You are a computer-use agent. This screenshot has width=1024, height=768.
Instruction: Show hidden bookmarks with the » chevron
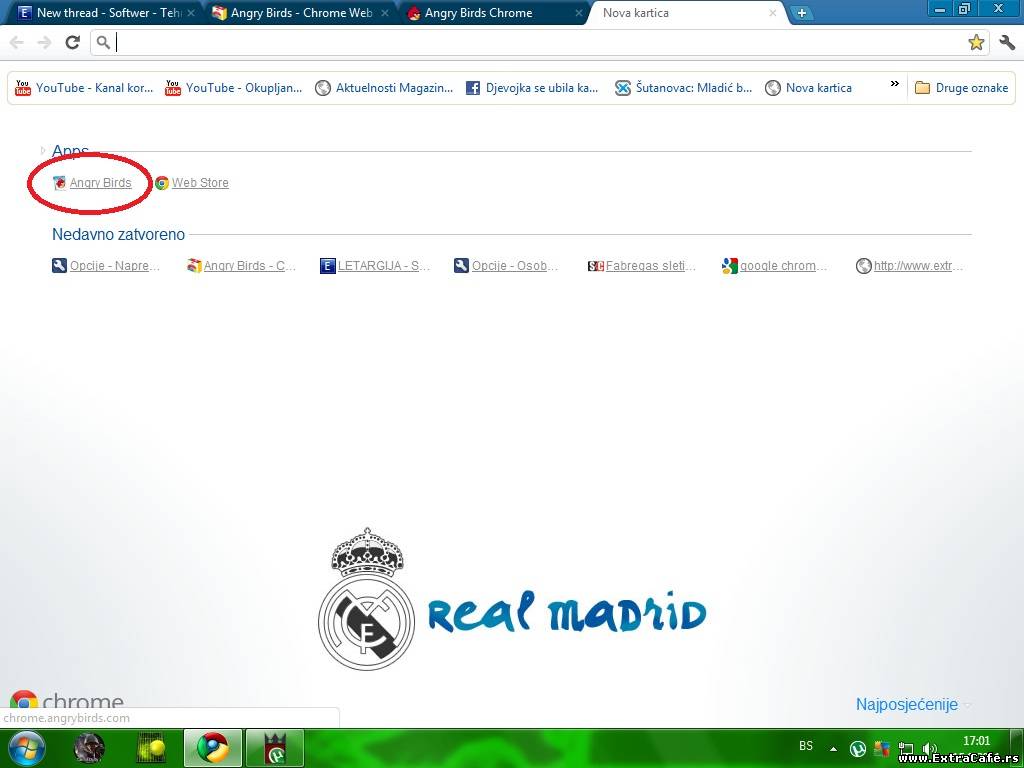[895, 84]
